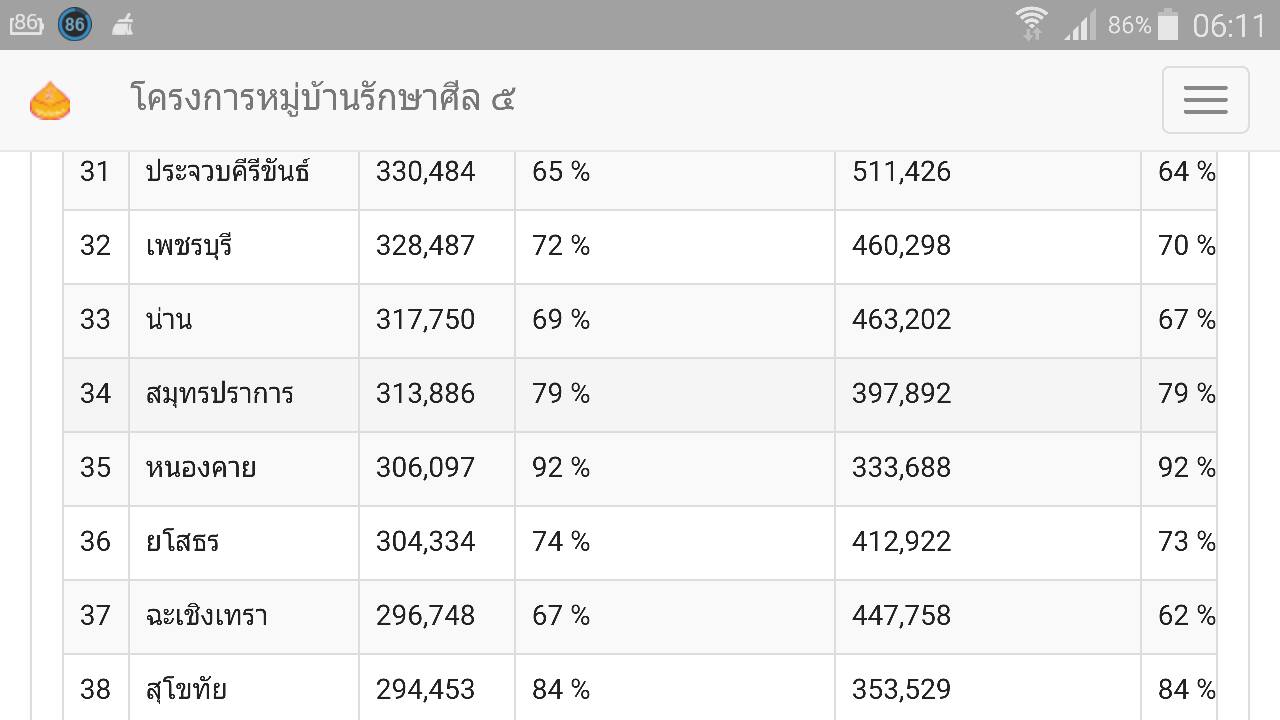This screenshot has height=720, width=1280.
Task: Select the สุโขทัย province cell
Action: (244, 687)
